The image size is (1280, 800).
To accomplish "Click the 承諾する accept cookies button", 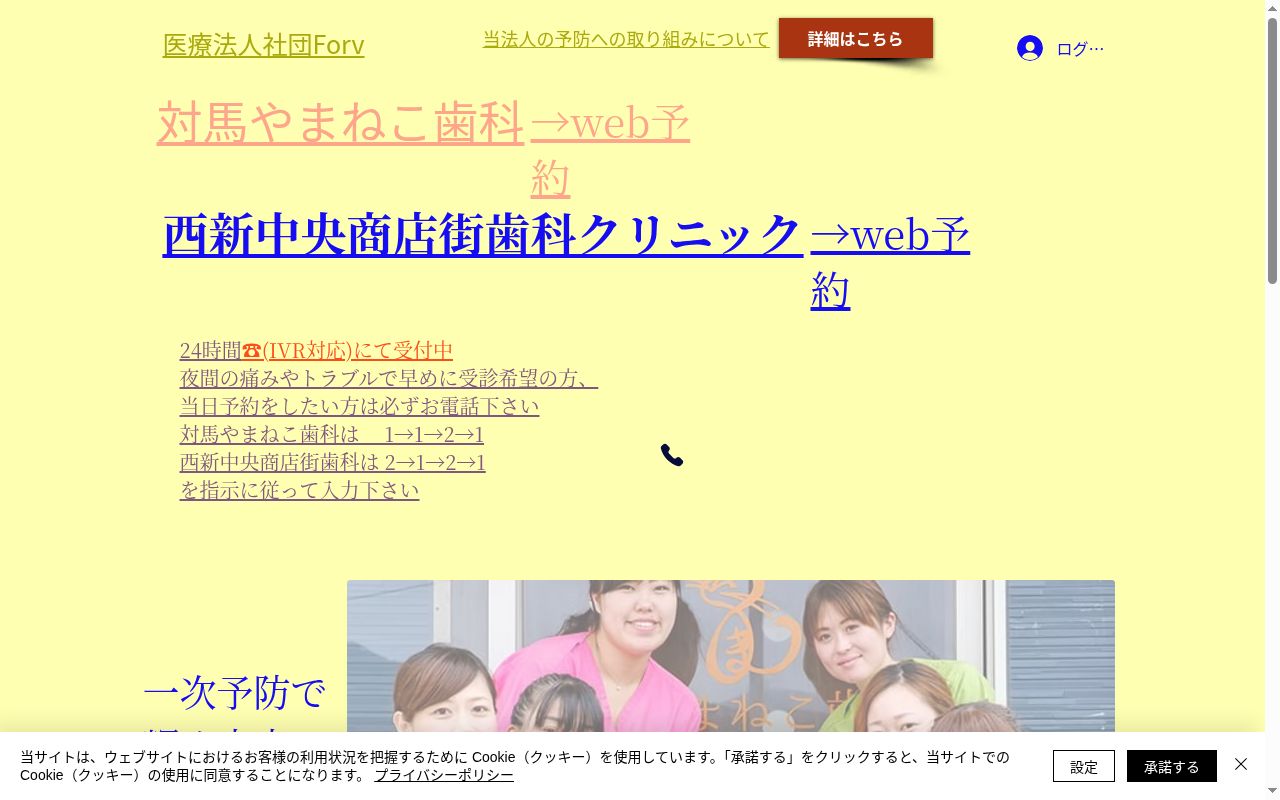I will (x=1172, y=766).
